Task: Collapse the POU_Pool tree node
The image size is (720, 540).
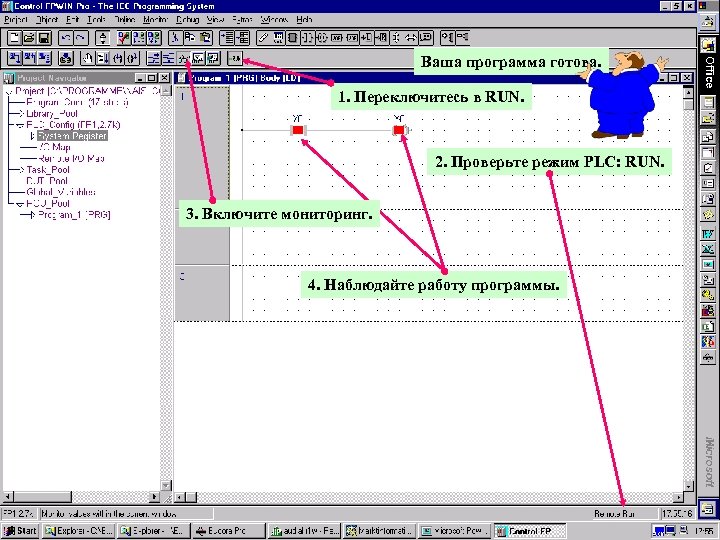Action: click(21, 203)
